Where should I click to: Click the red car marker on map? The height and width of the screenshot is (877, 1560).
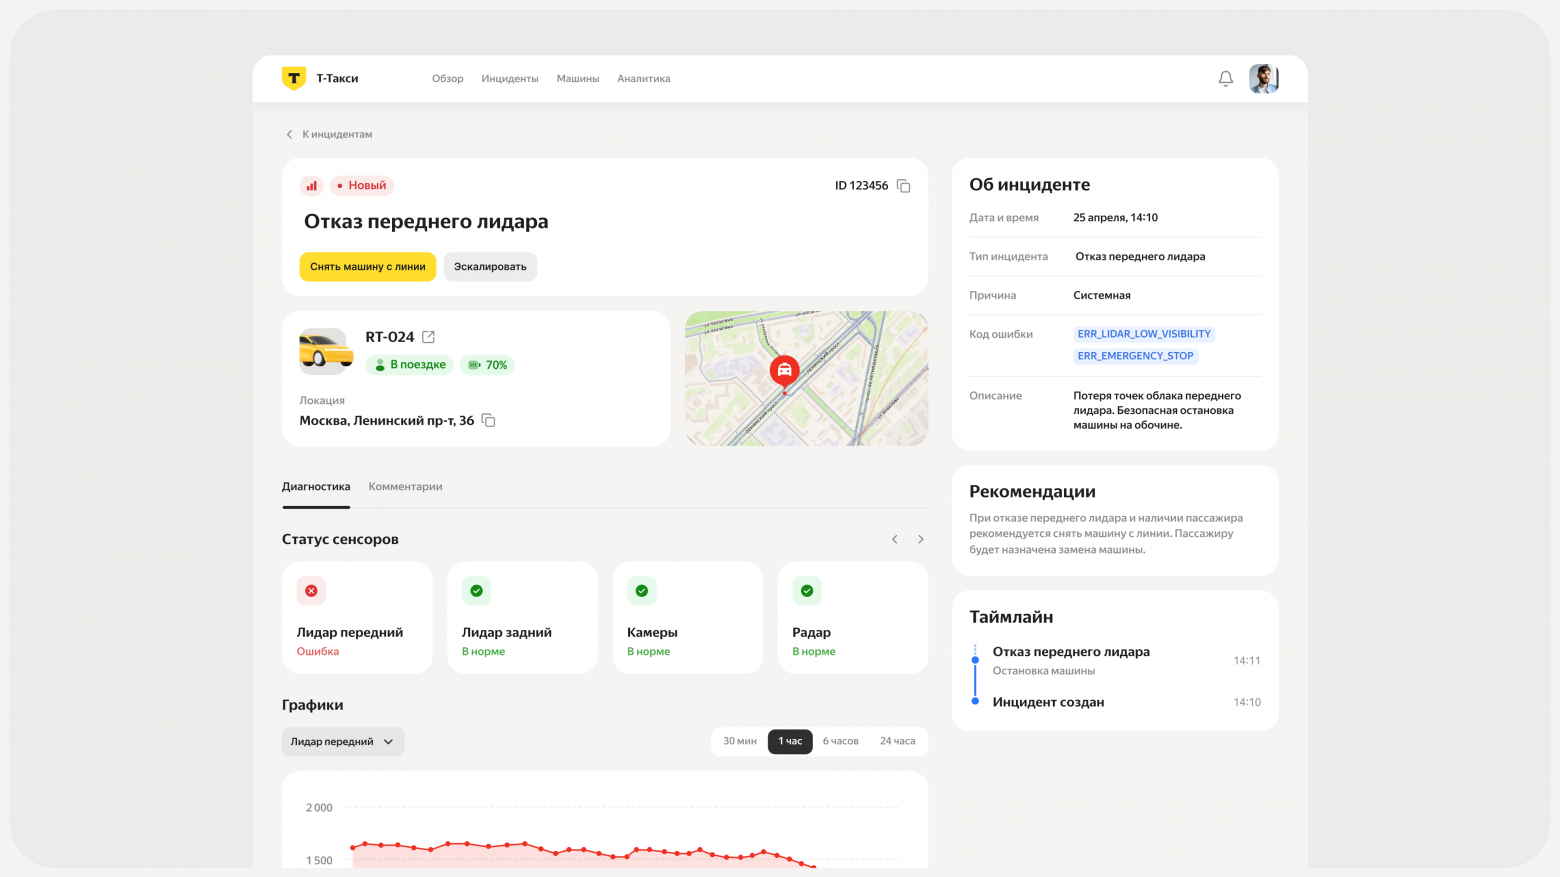(785, 372)
